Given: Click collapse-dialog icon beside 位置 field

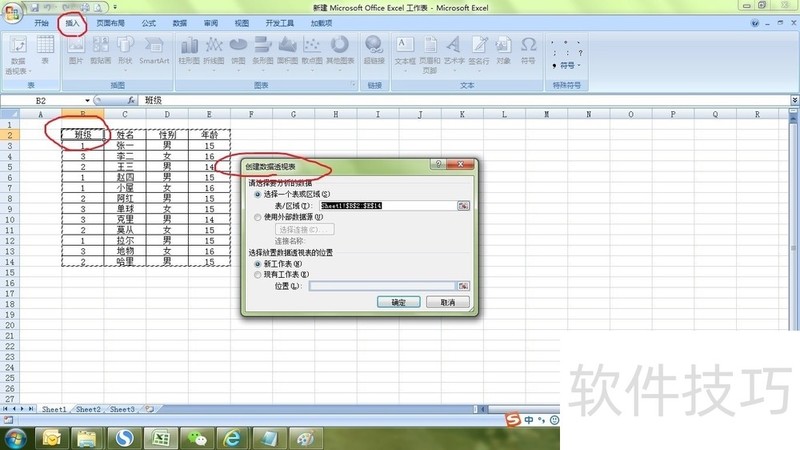Looking at the screenshot, I should [x=463, y=286].
